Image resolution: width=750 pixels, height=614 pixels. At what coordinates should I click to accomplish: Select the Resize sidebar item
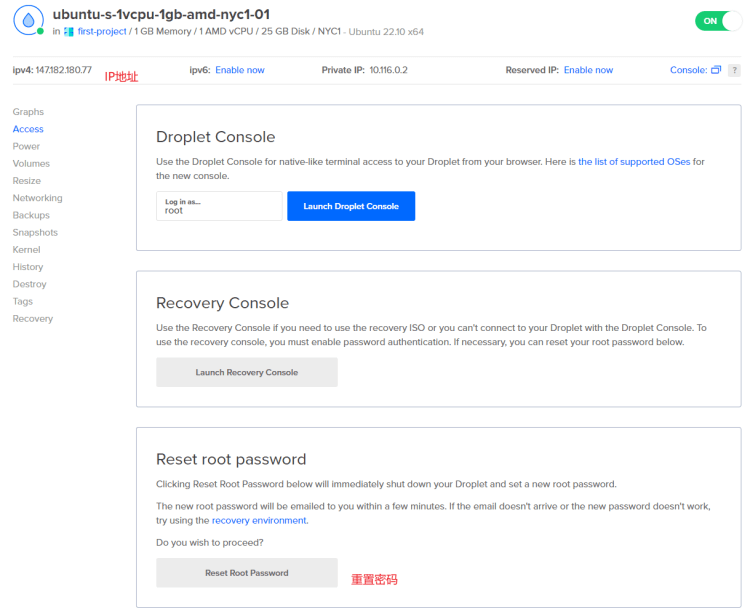(27, 181)
